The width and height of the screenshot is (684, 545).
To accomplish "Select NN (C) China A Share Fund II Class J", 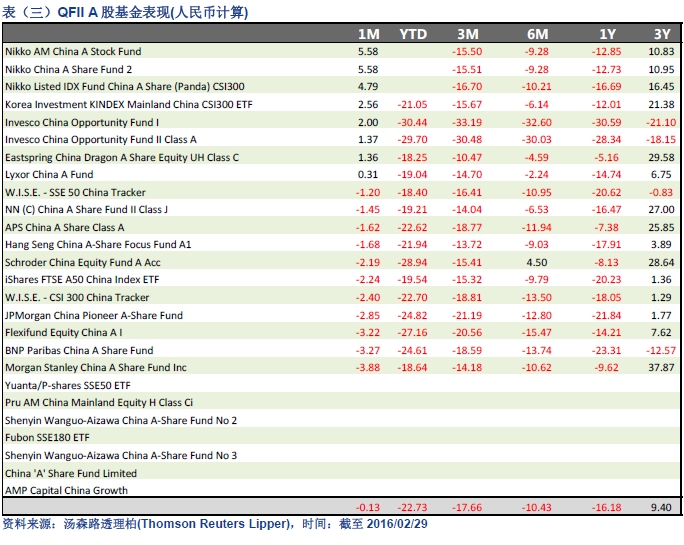I will tap(86, 209).
